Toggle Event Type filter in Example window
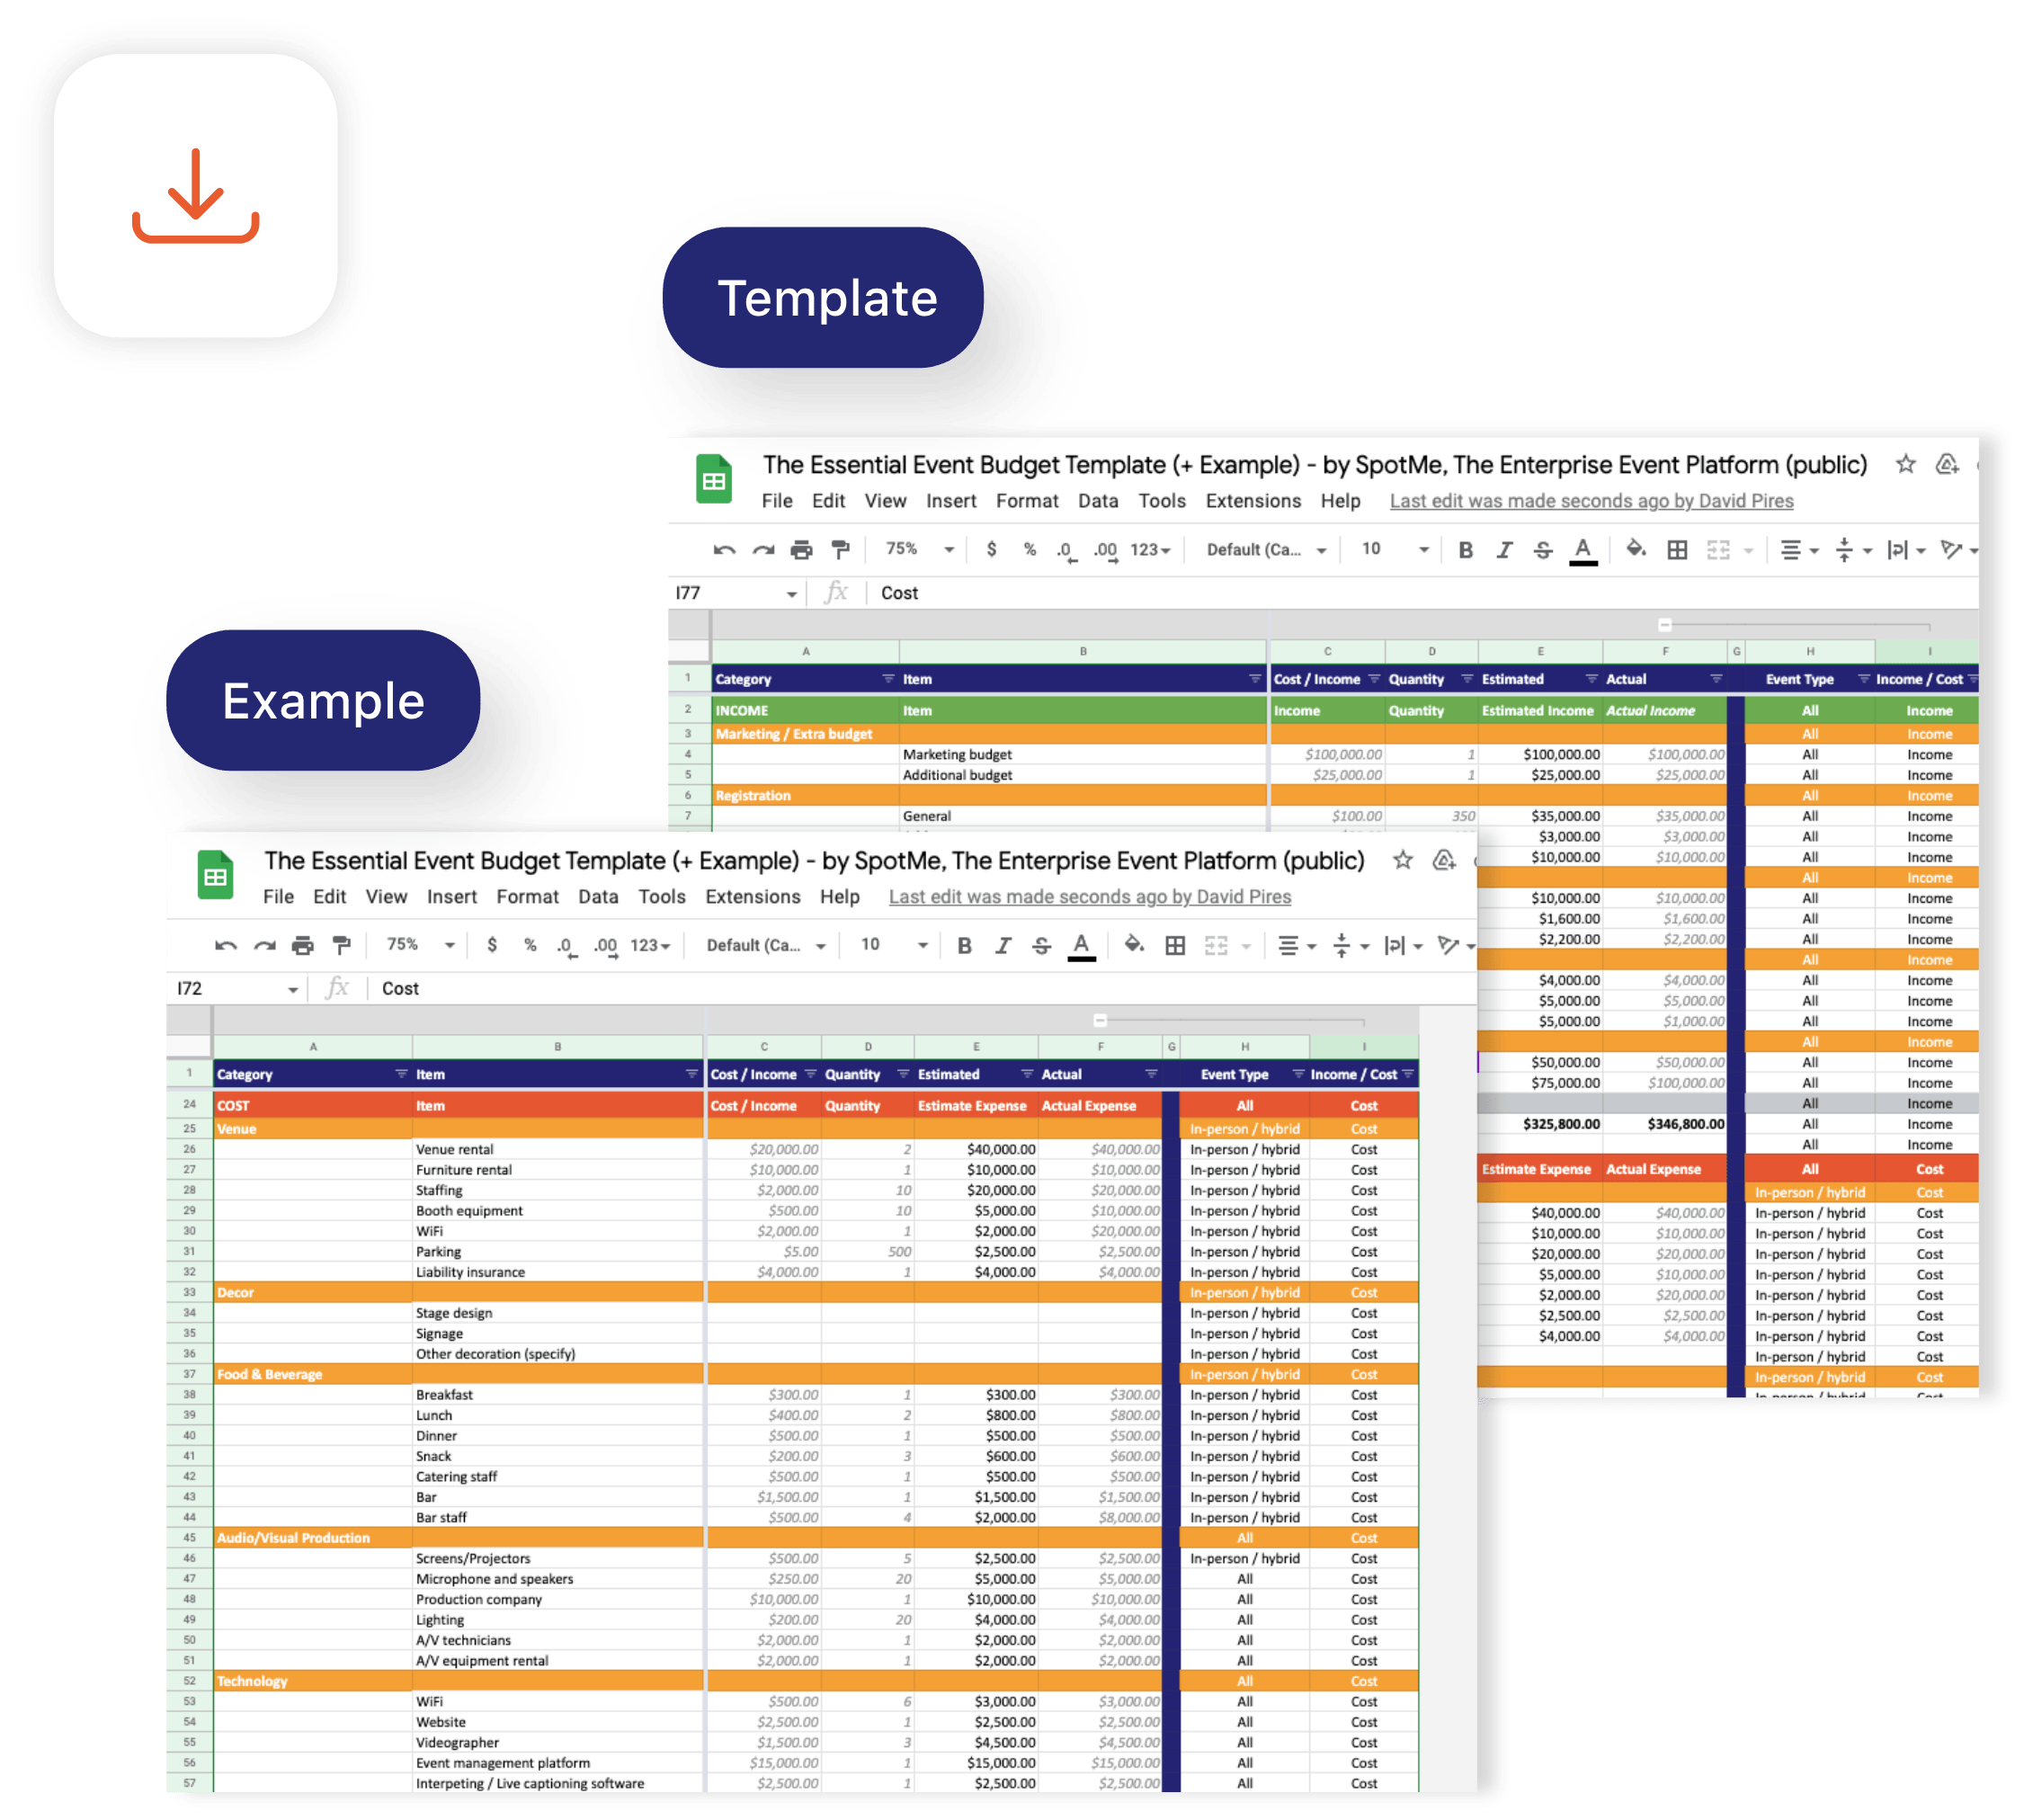This screenshot has width=2024, height=1820. pos(1299,1074)
